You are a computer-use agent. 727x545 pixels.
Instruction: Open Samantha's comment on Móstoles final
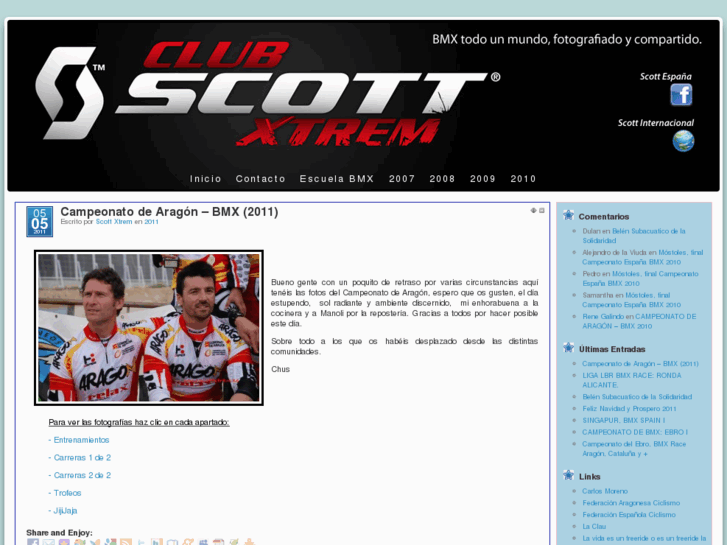click(x=631, y=300)
